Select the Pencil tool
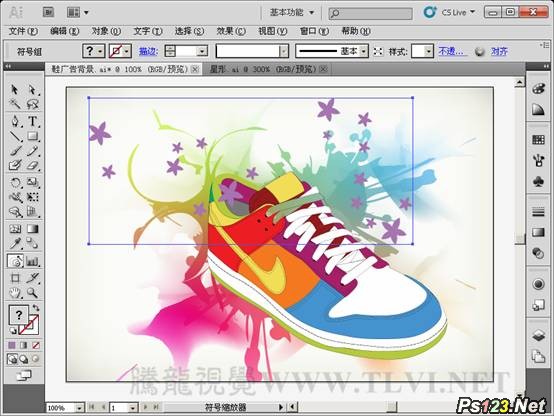Screen dimensions: 554x416 (x=32, y=151)
